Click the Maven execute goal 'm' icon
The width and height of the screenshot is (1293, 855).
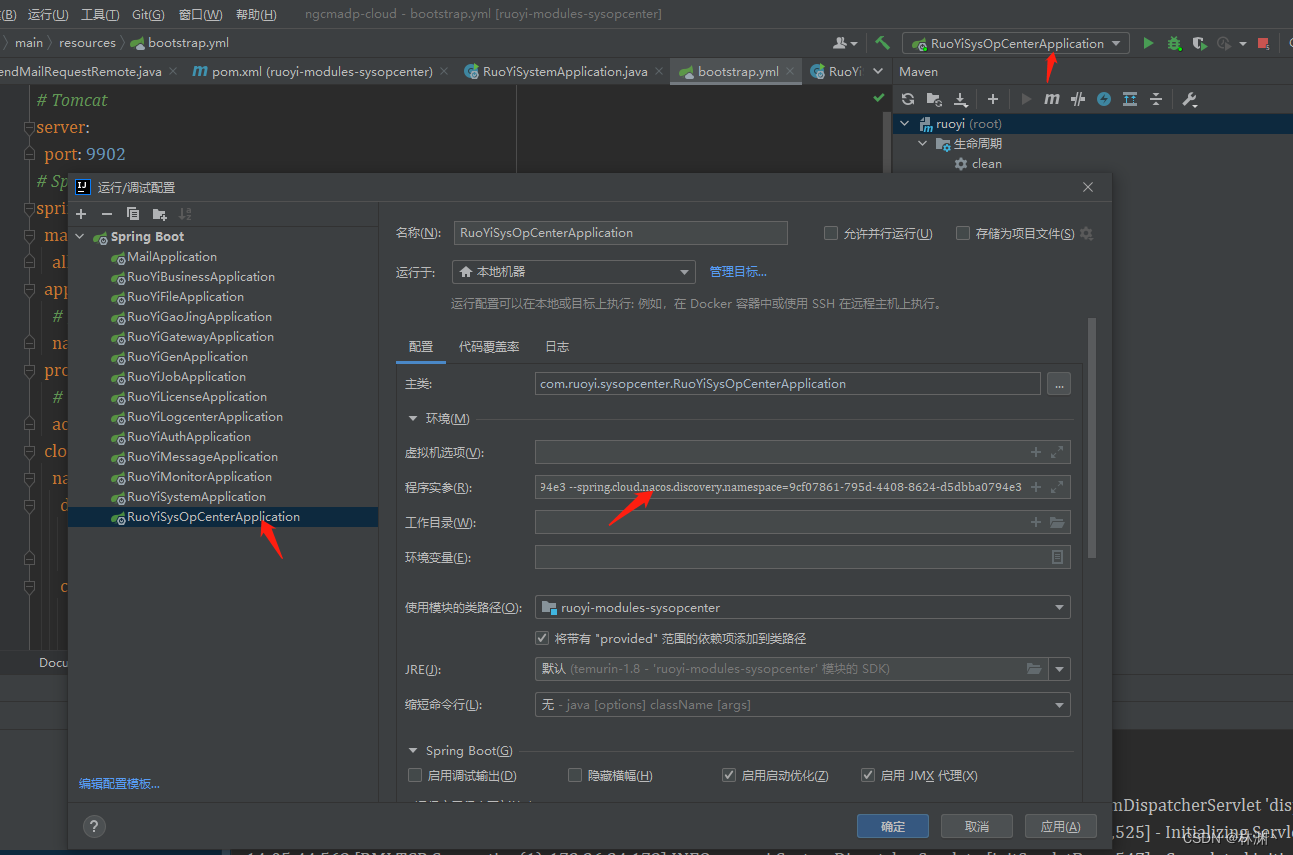tap(1052, 99)
